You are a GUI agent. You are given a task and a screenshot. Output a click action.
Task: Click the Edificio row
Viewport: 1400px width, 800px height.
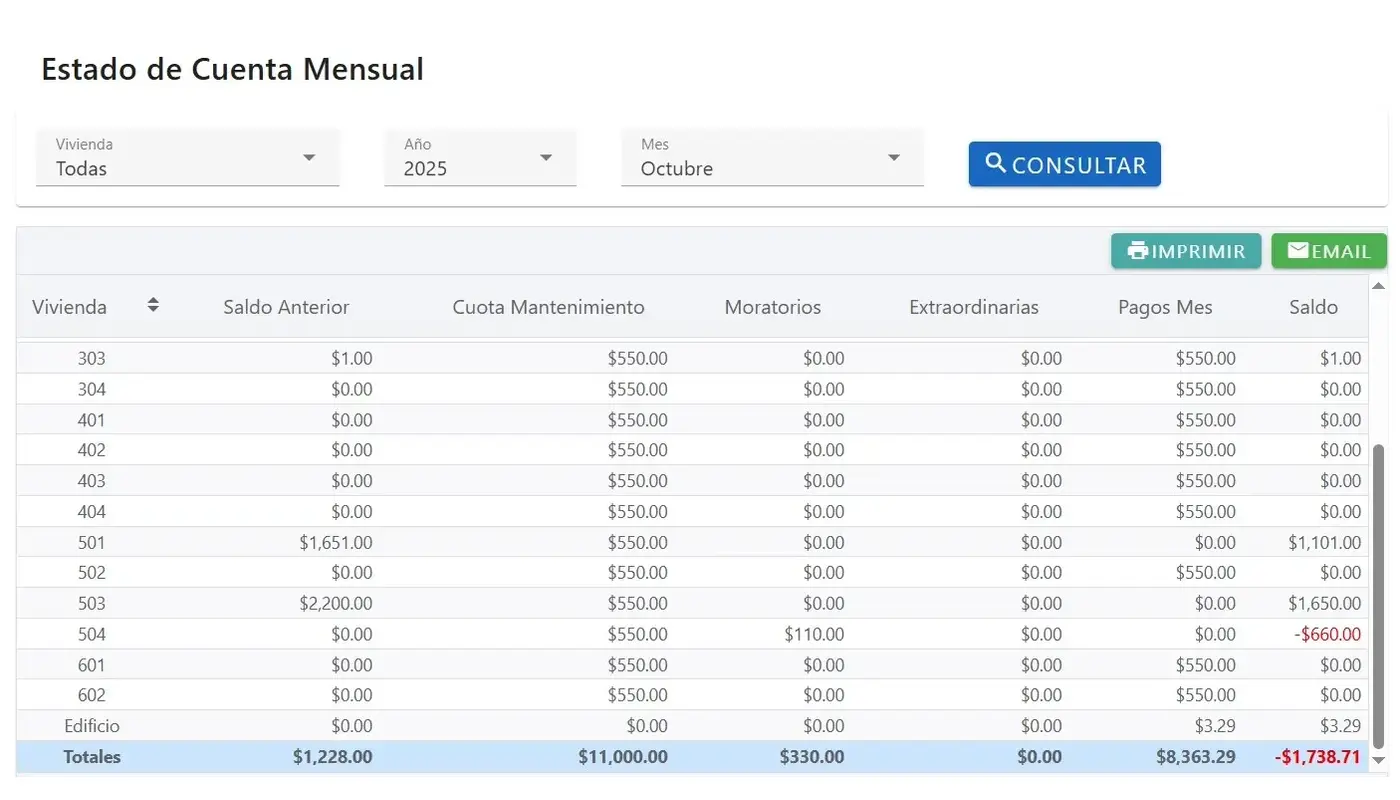click(x=92, y=726)
